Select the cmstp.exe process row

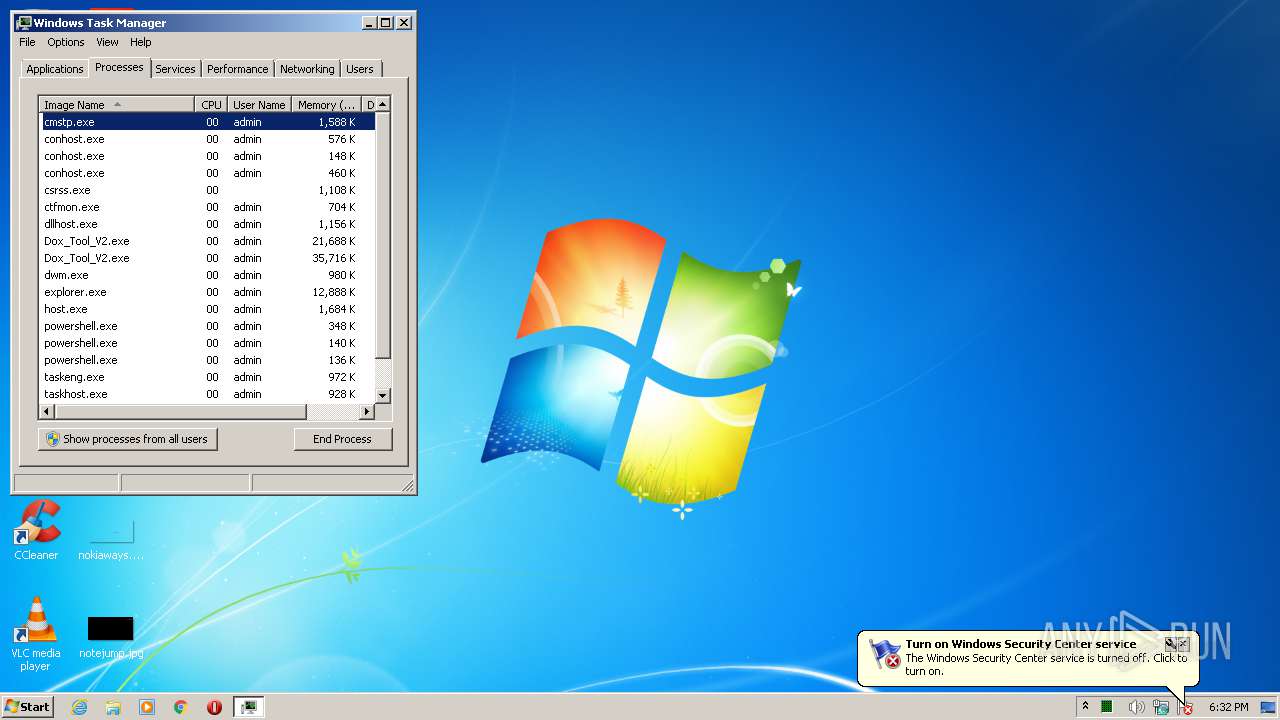[208, 122]
